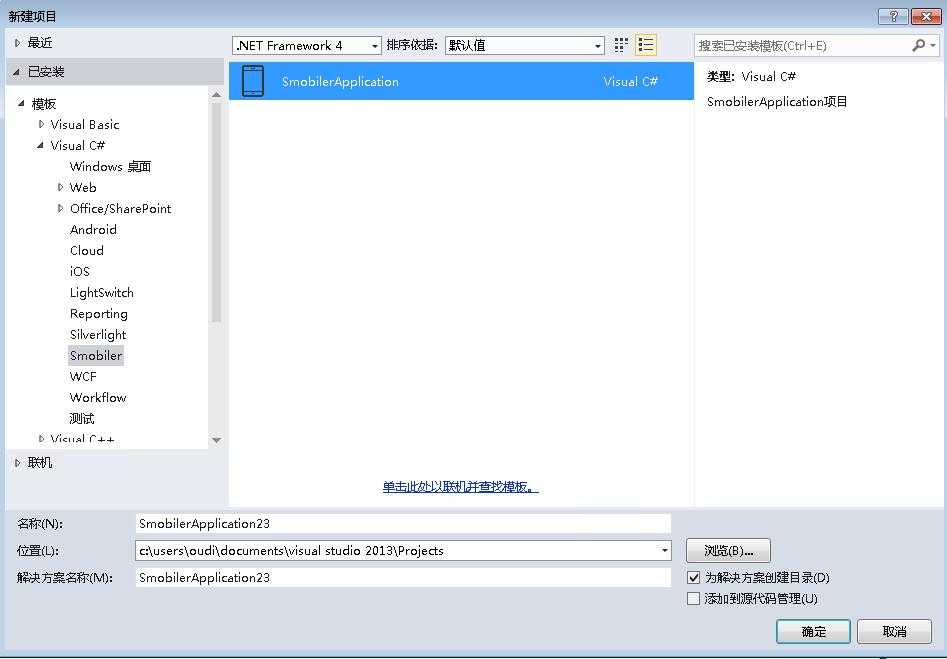The height and width of the screenshot is (659, 947).
Task: Click the 取消 cancel button
Action: pyautogui.click(x=894, y=631)
